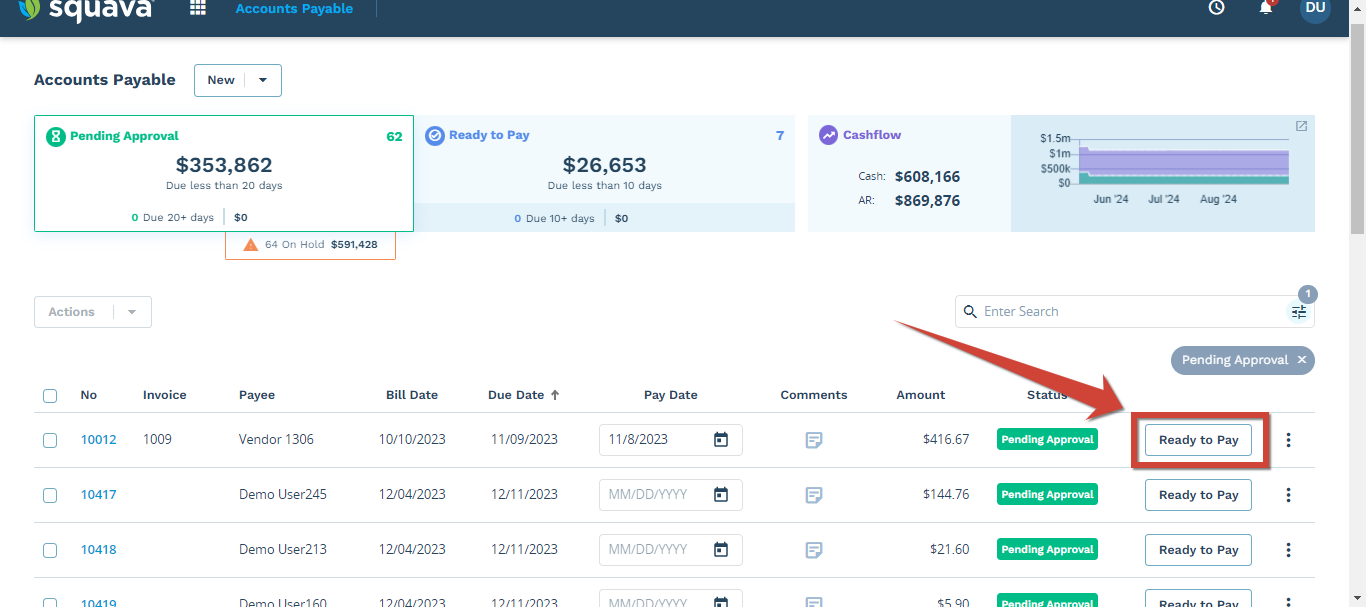The height and width of the screenshot is (607, 1366).
Task: Click the Amount column header
Action: [920, 395]
